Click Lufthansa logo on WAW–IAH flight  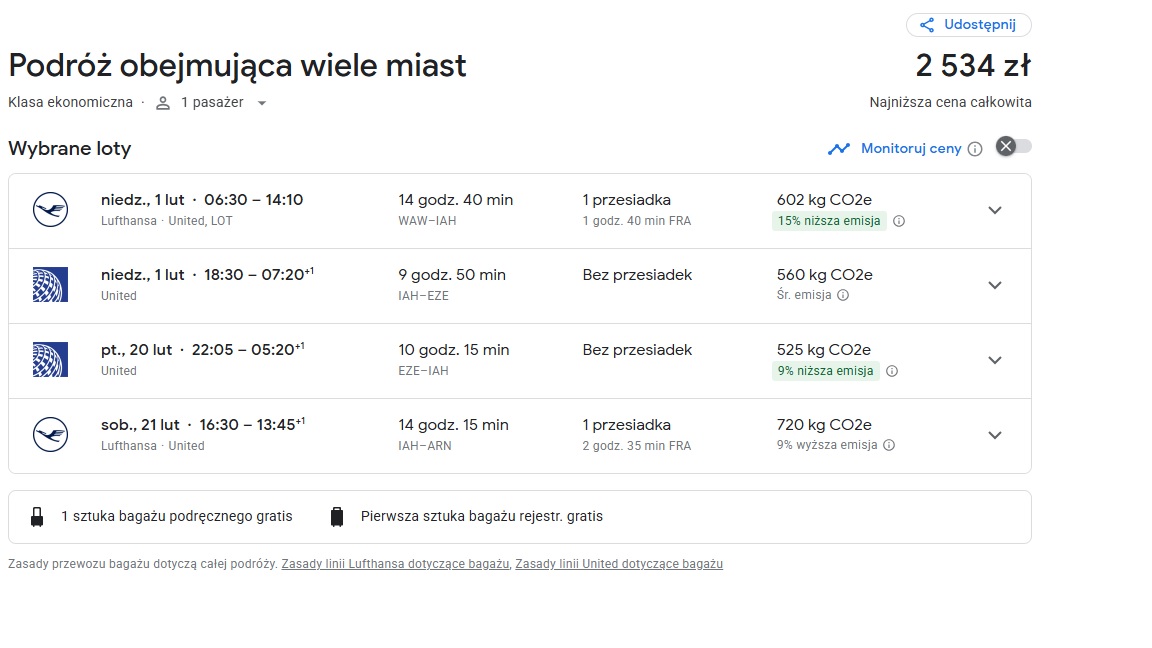coord(51,209)
